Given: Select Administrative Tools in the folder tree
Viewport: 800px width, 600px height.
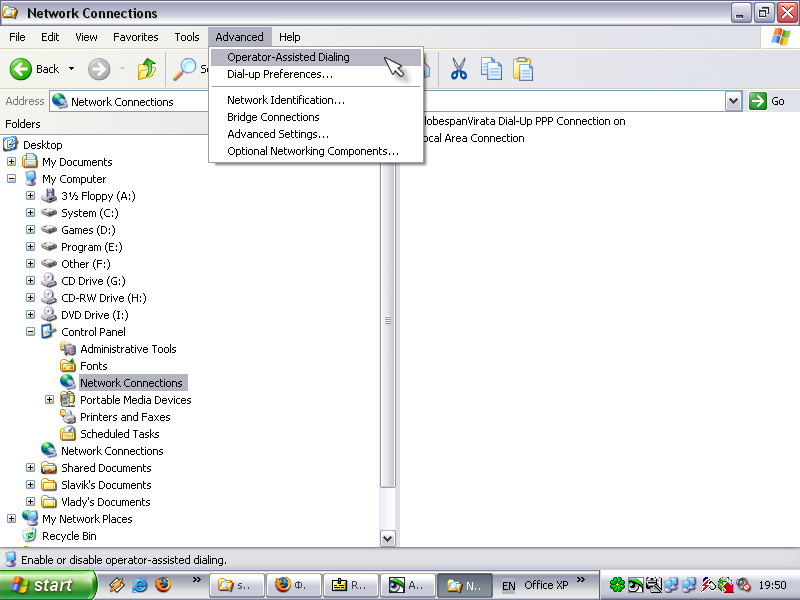Looking at the screenshot, I should tap(128, 349).
